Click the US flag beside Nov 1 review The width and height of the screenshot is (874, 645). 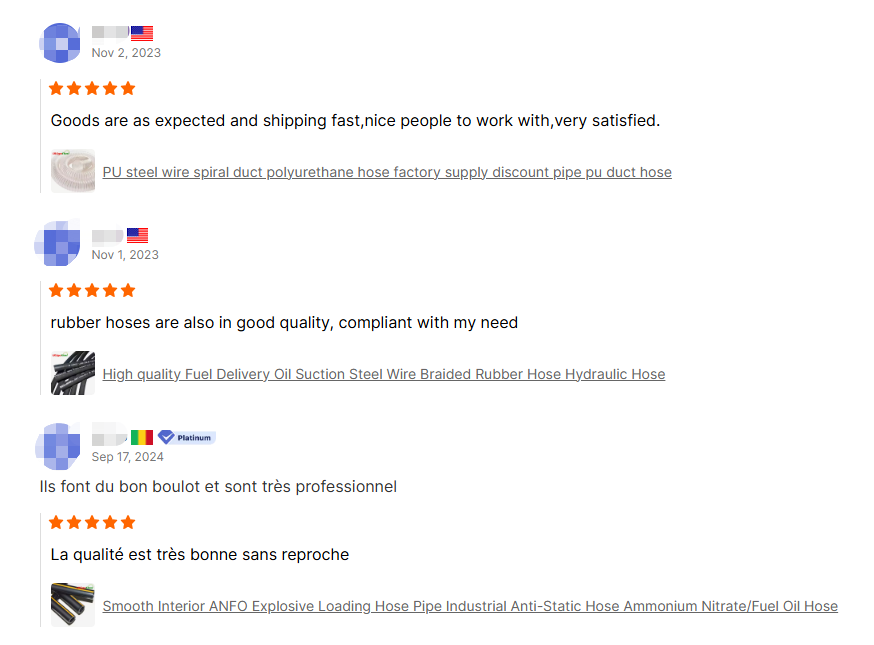(x=137, y=236)
